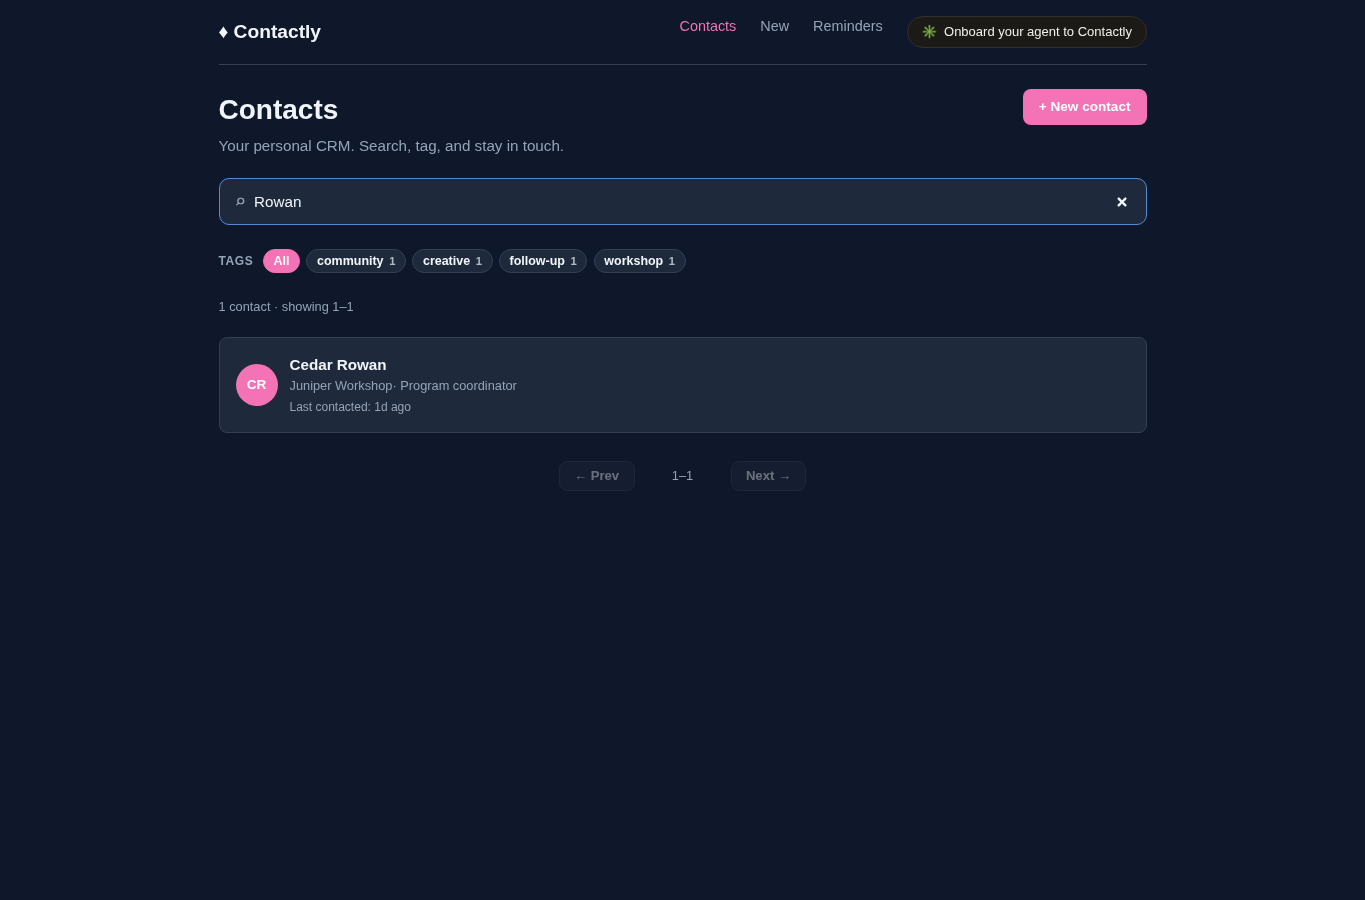Focus the Rowan search field
This screenshot has width=1365, height=900.
(x=683, y=202)
